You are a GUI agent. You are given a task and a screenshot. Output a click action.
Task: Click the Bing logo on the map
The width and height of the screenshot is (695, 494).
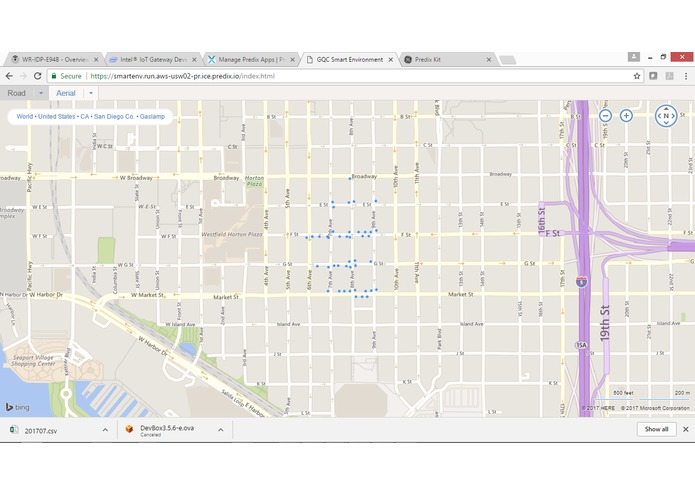[x=17, y=407]
